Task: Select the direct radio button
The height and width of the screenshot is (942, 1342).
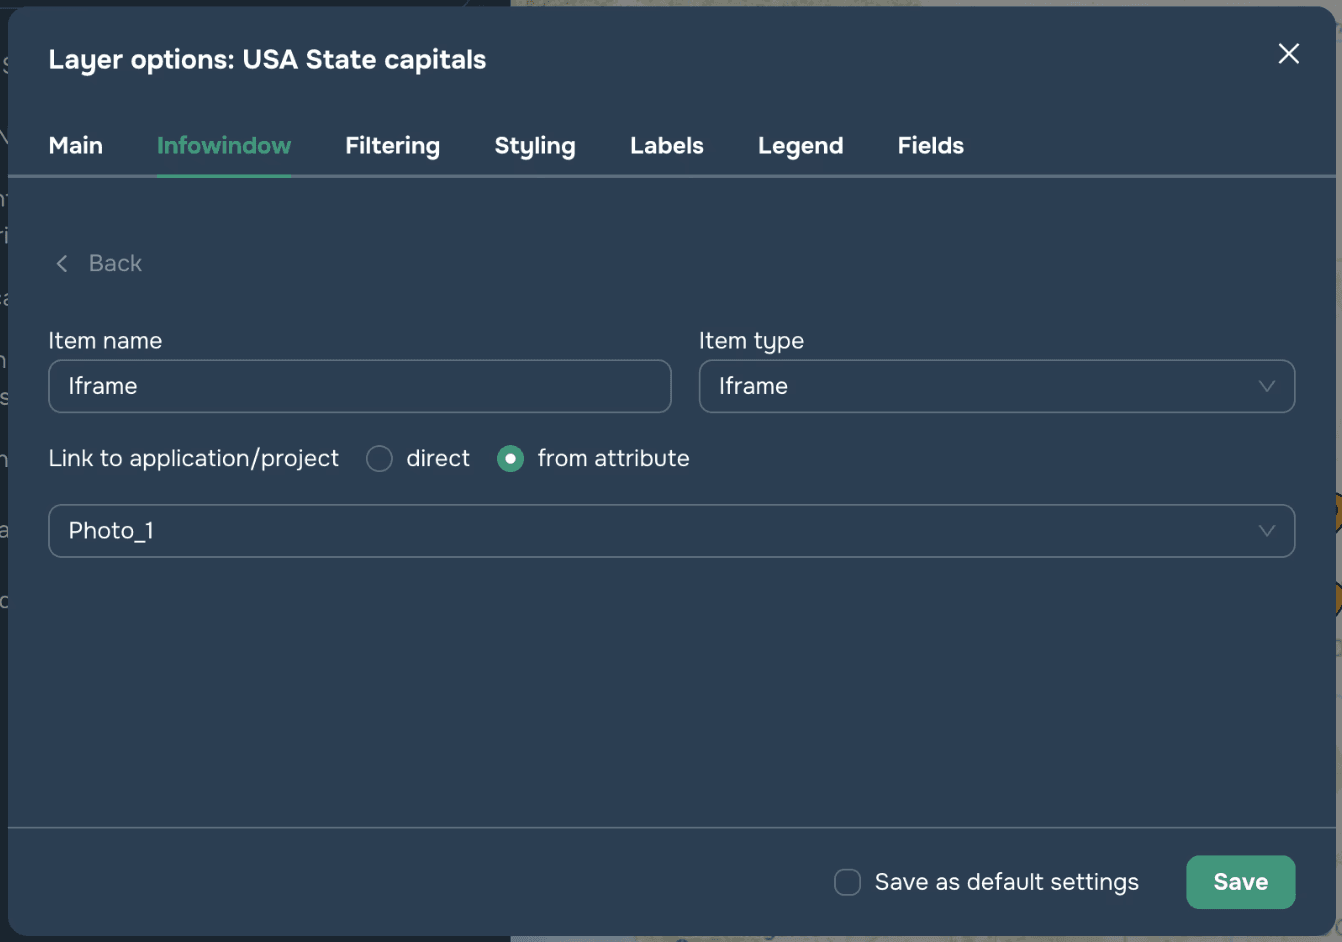Action: coord(379,459)
